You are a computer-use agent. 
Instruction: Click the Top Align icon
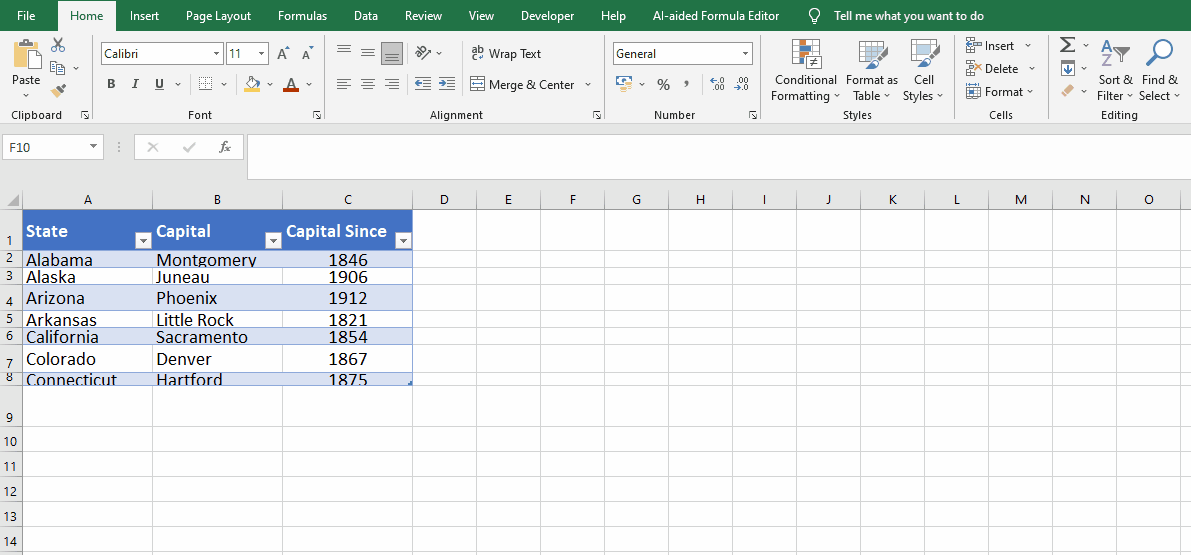[x=344, y=53]
